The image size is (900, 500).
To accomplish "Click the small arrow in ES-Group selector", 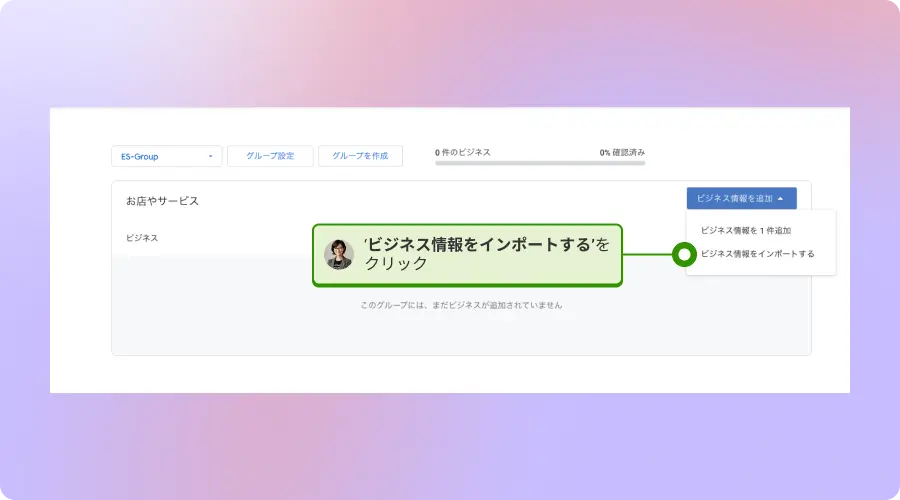I will tap(210, 157).
